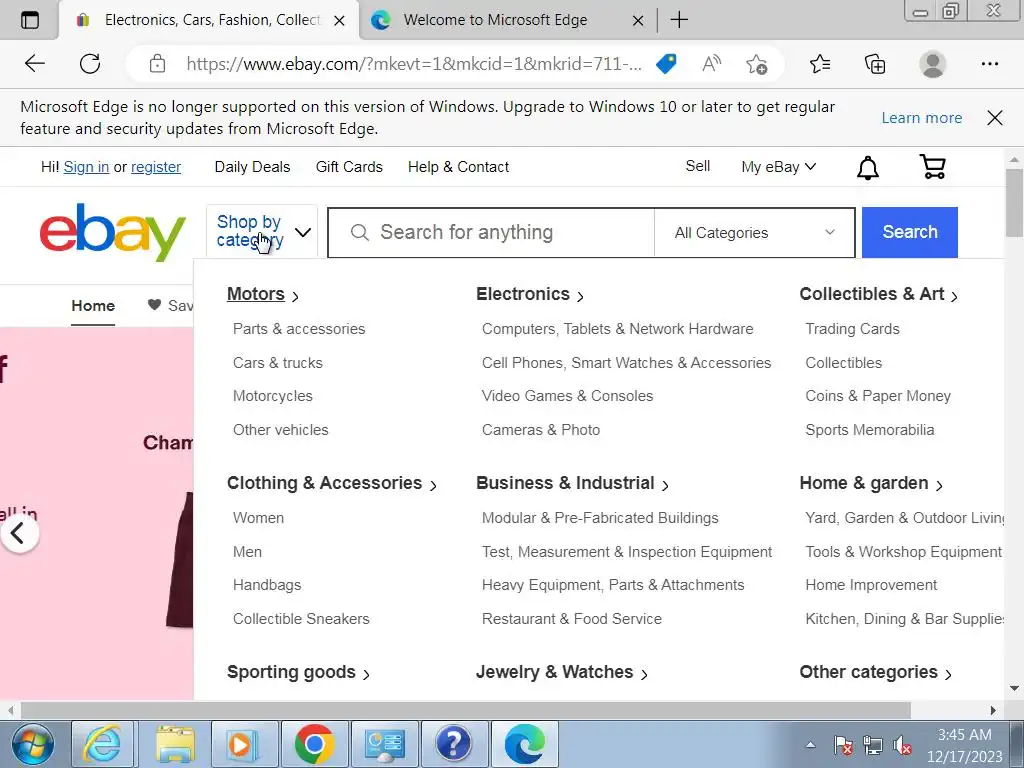This screenshot has height=768, width=1024.
Task: Launch Google Chrome from taskbar
Action: click(314, 744)
